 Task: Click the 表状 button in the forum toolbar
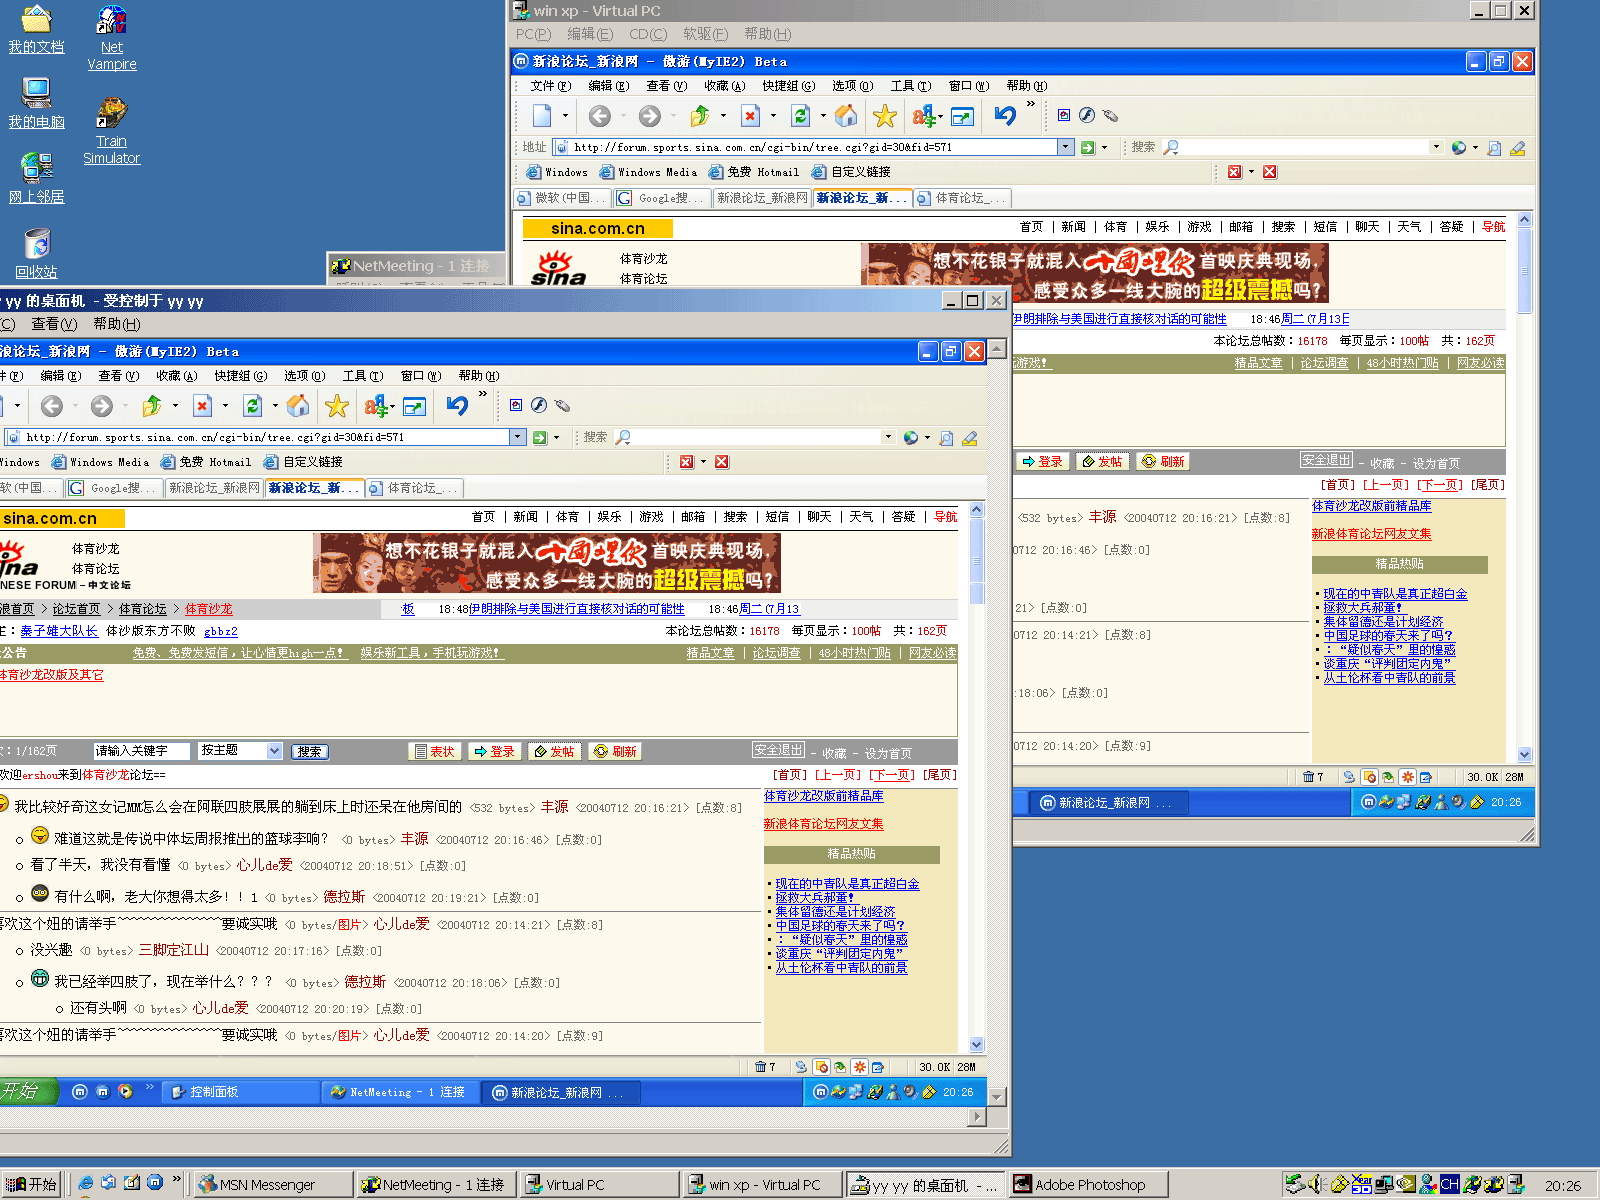point(434,751)
